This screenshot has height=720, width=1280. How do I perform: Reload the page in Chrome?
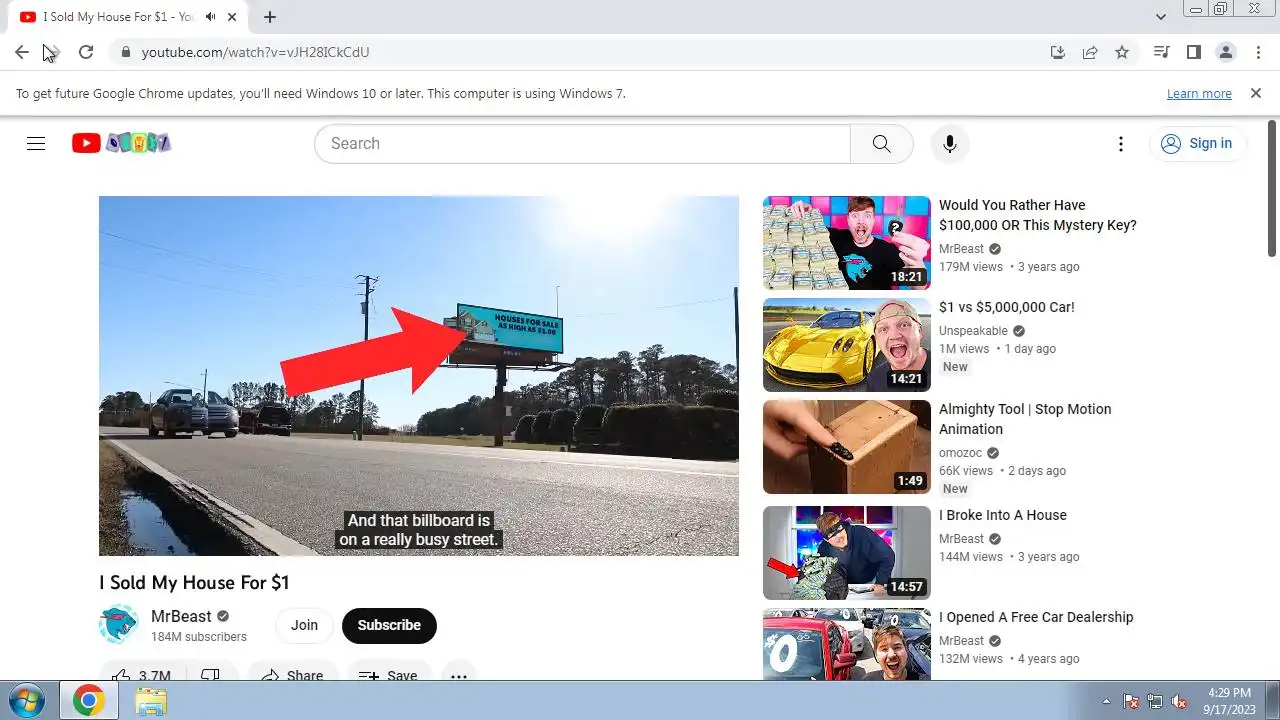(x=86, y=52)
